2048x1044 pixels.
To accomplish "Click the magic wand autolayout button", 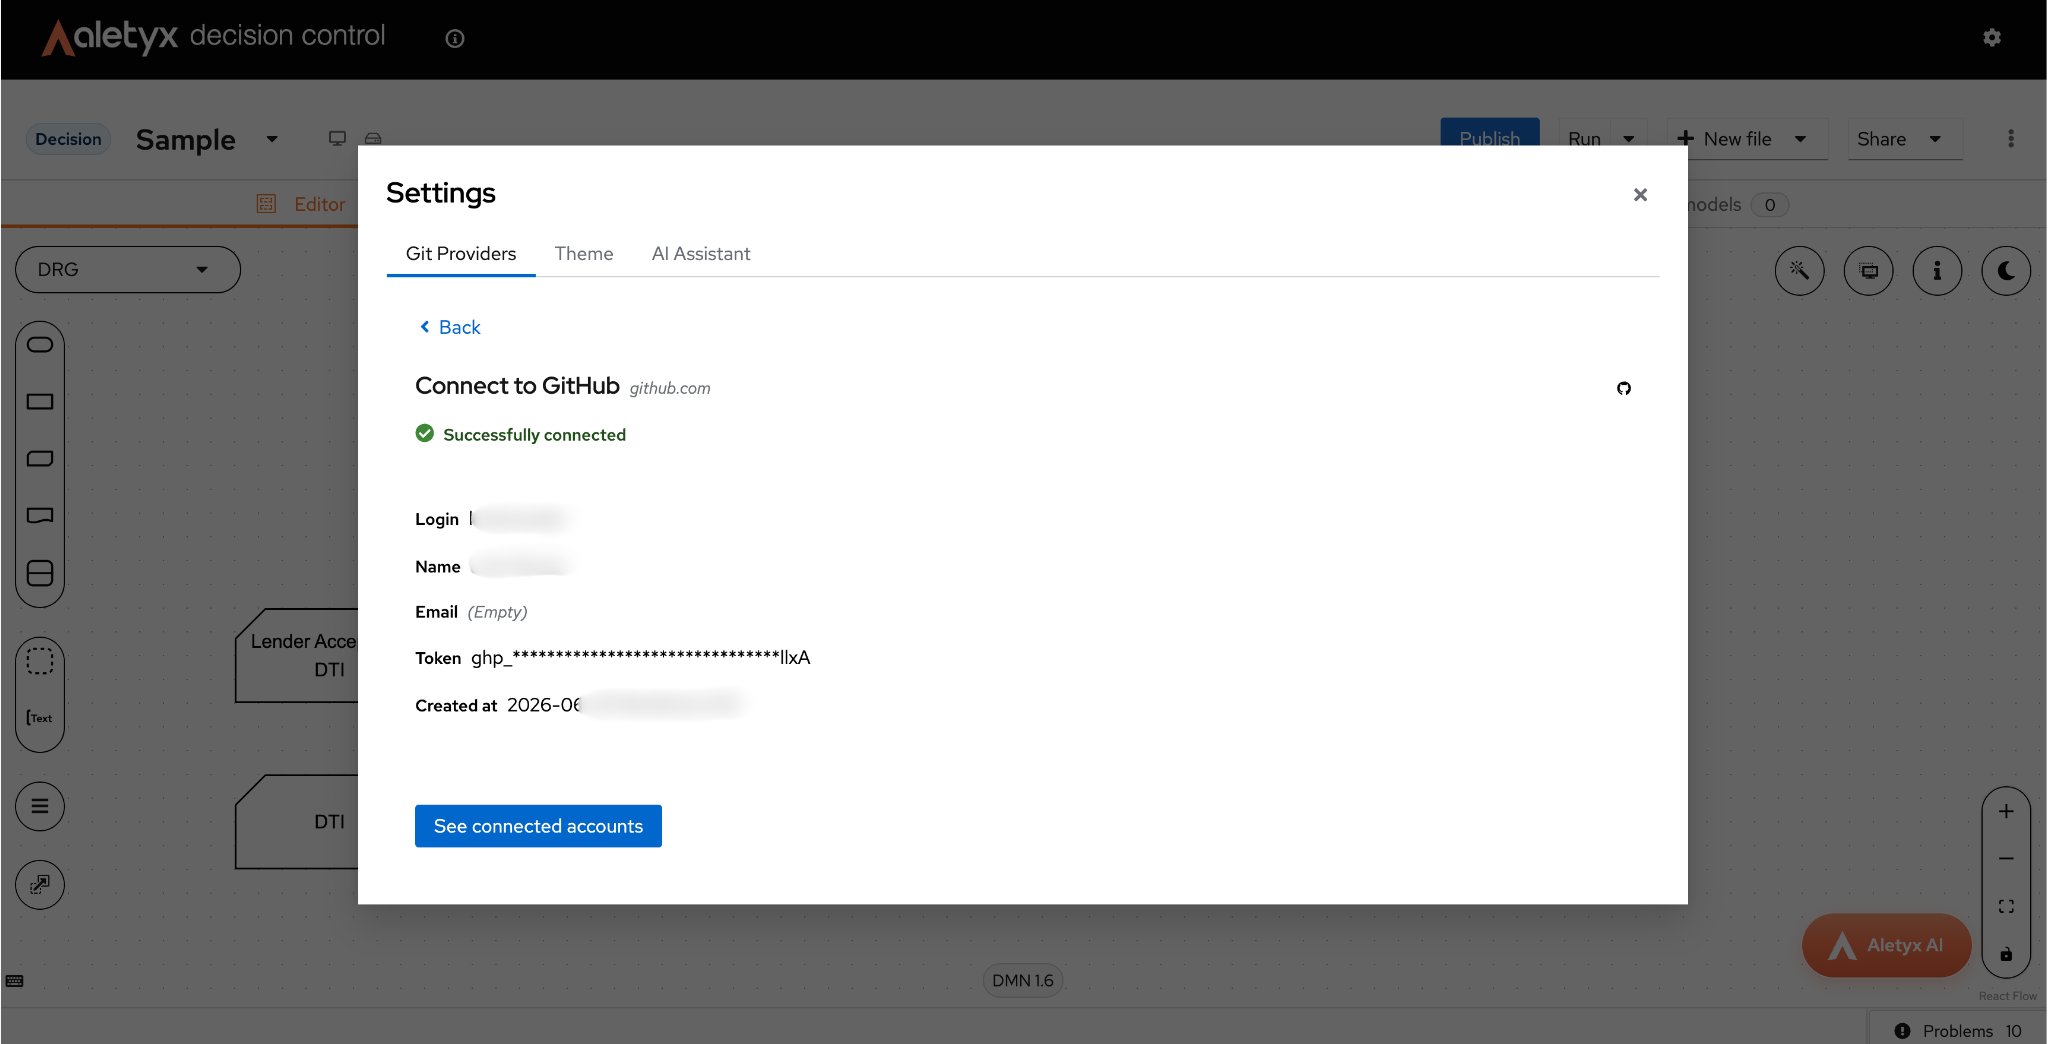I will [x=1799, y=270].
